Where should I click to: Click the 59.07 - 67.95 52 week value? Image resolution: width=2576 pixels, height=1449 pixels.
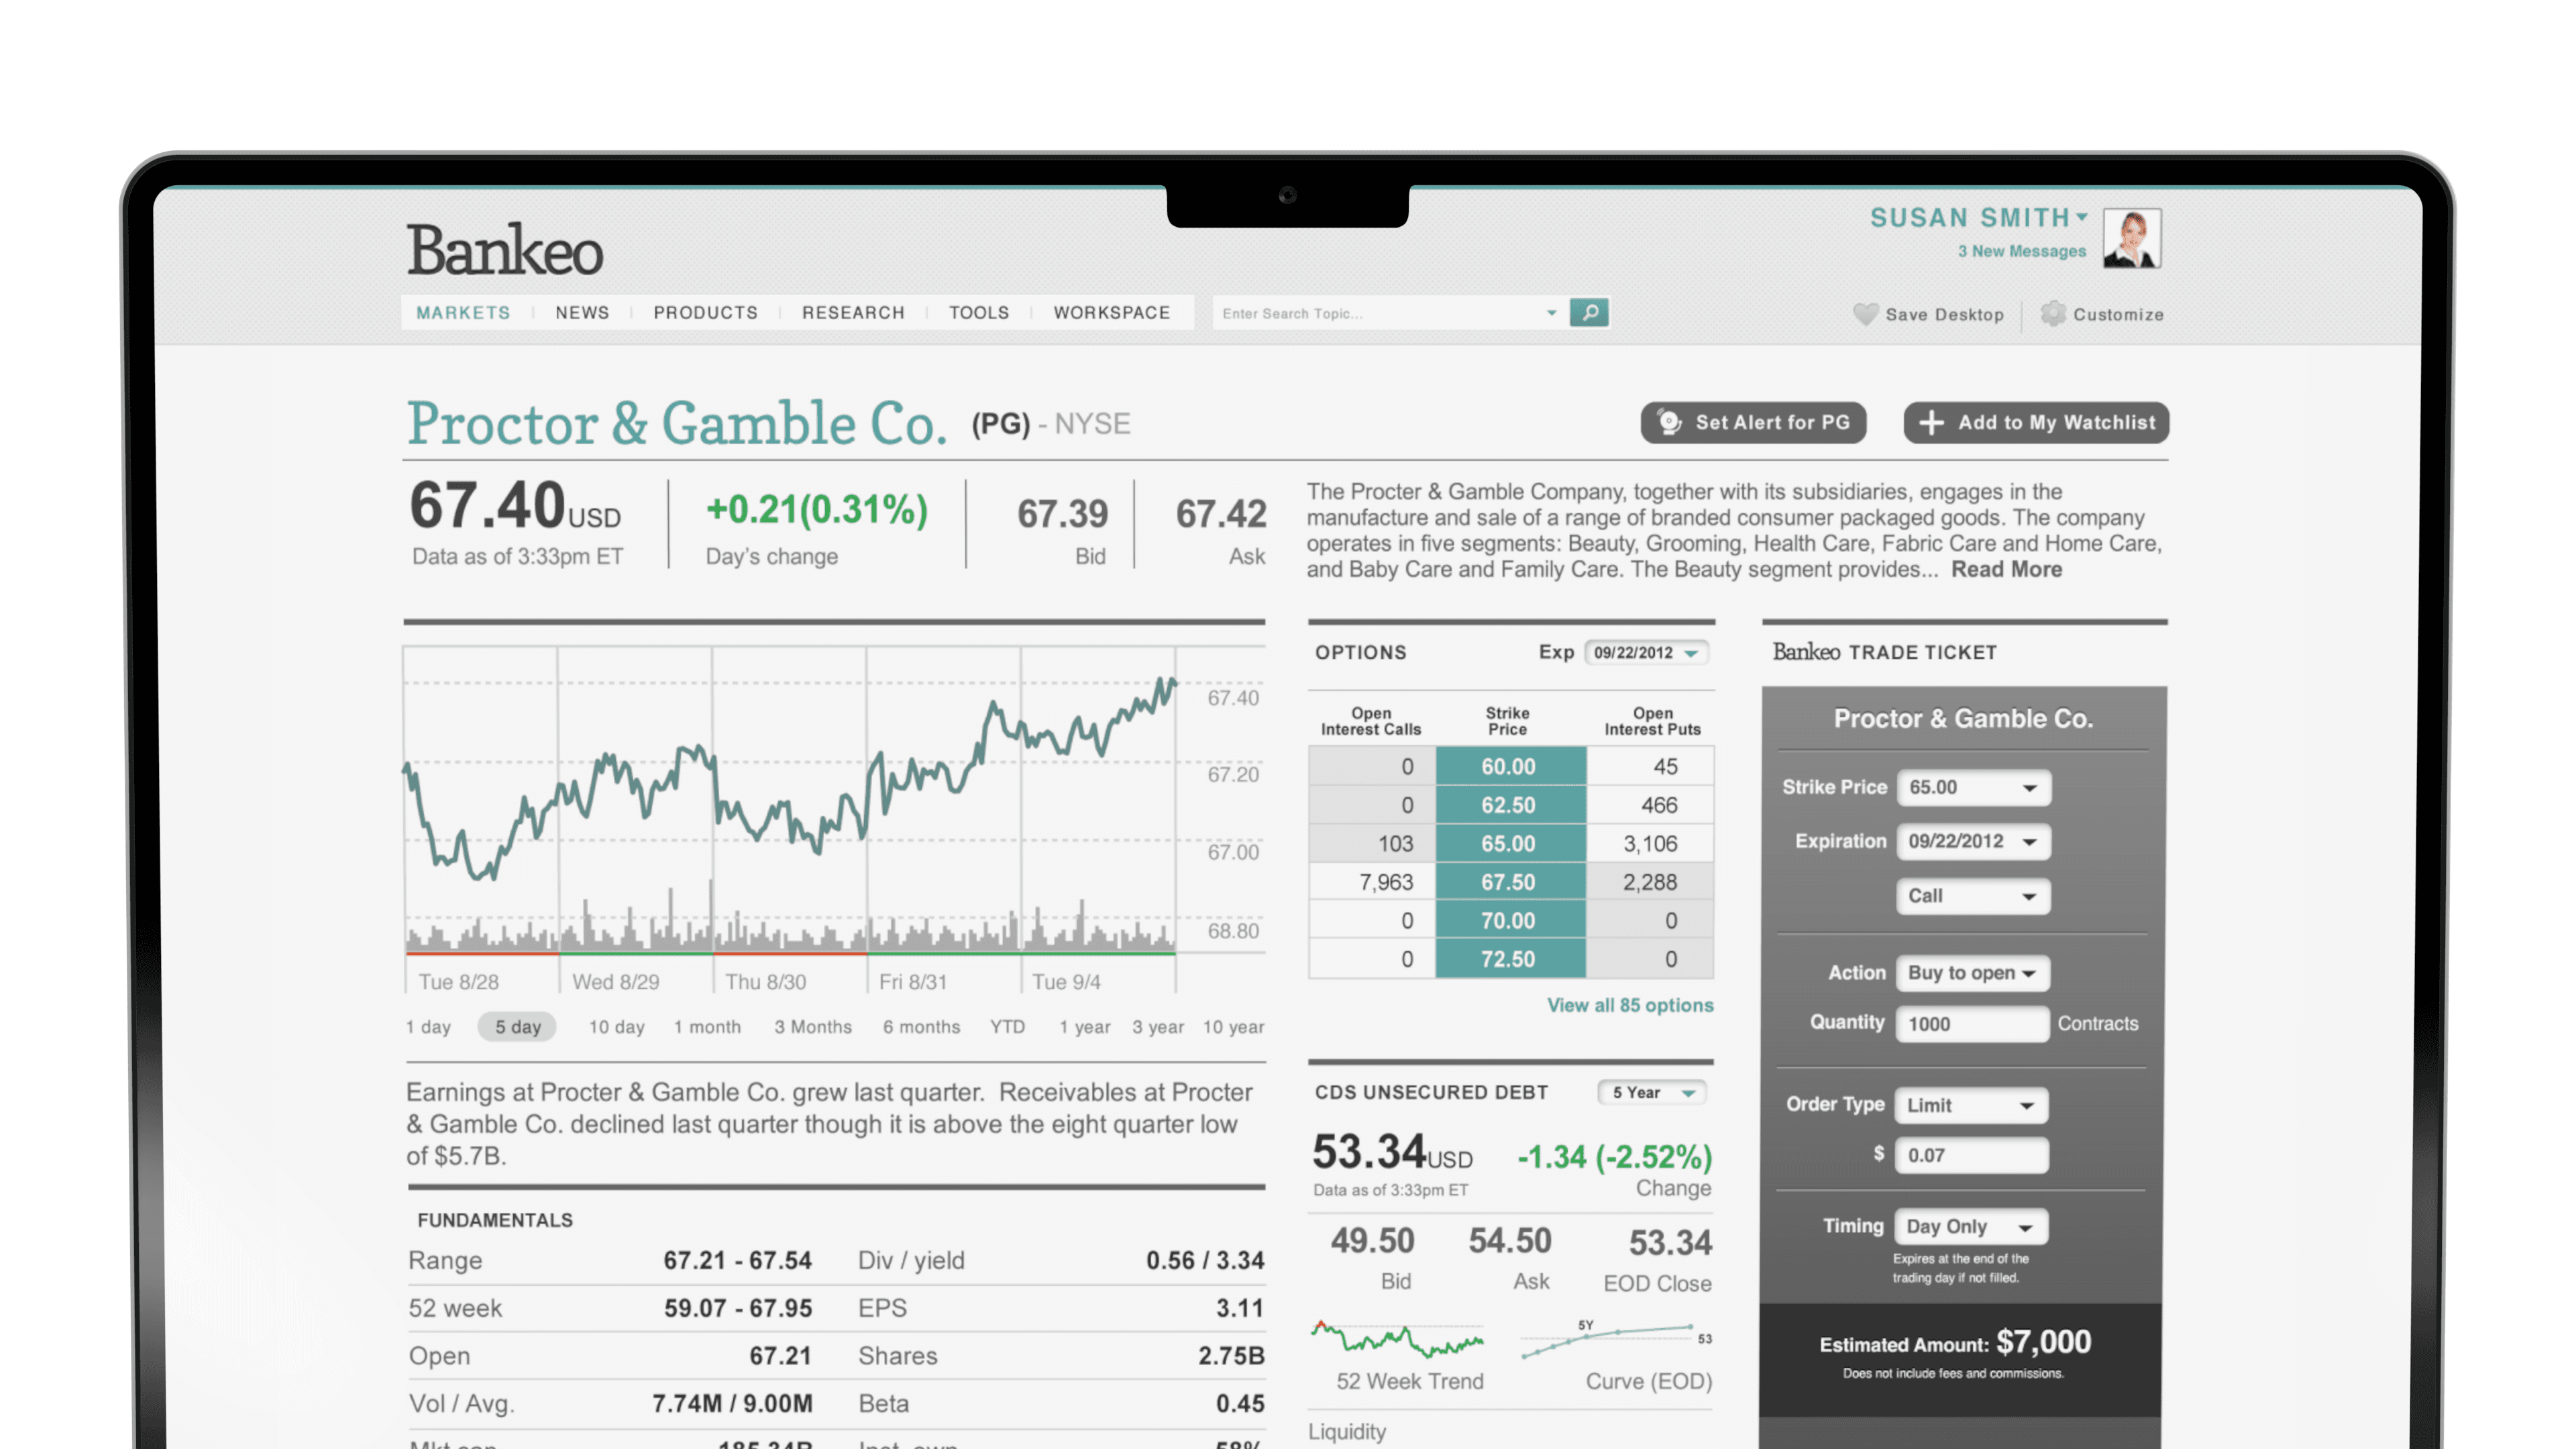738,1308
